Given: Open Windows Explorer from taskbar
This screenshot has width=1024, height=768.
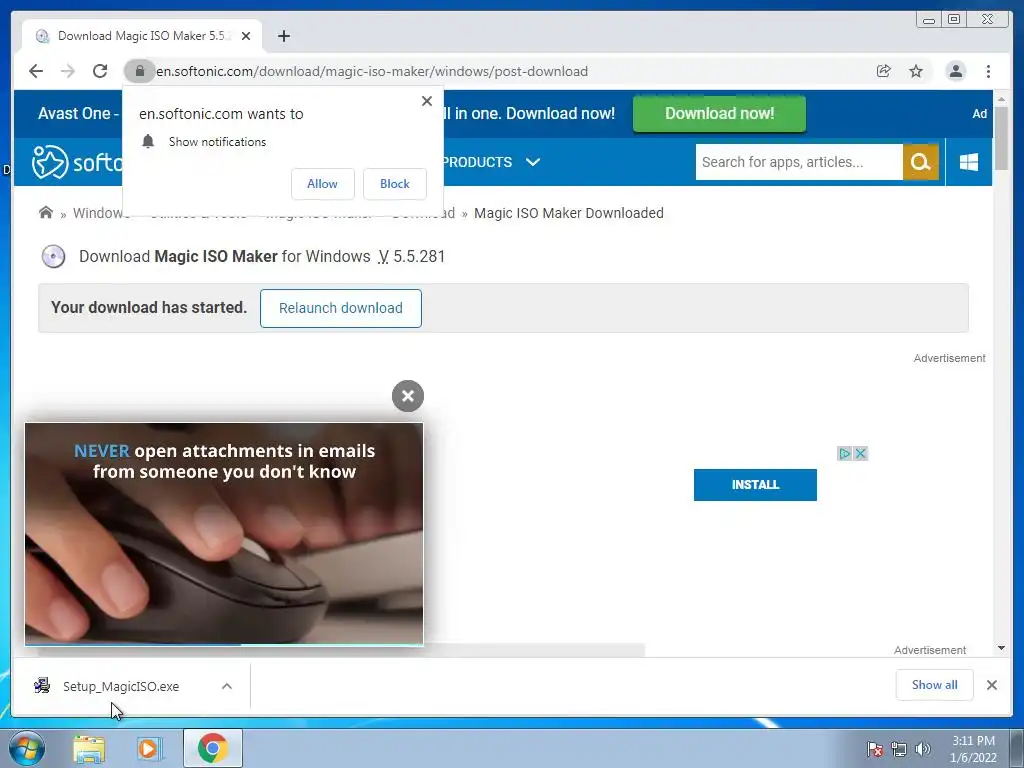Looking at the screenshot, I should coord(89,749).
